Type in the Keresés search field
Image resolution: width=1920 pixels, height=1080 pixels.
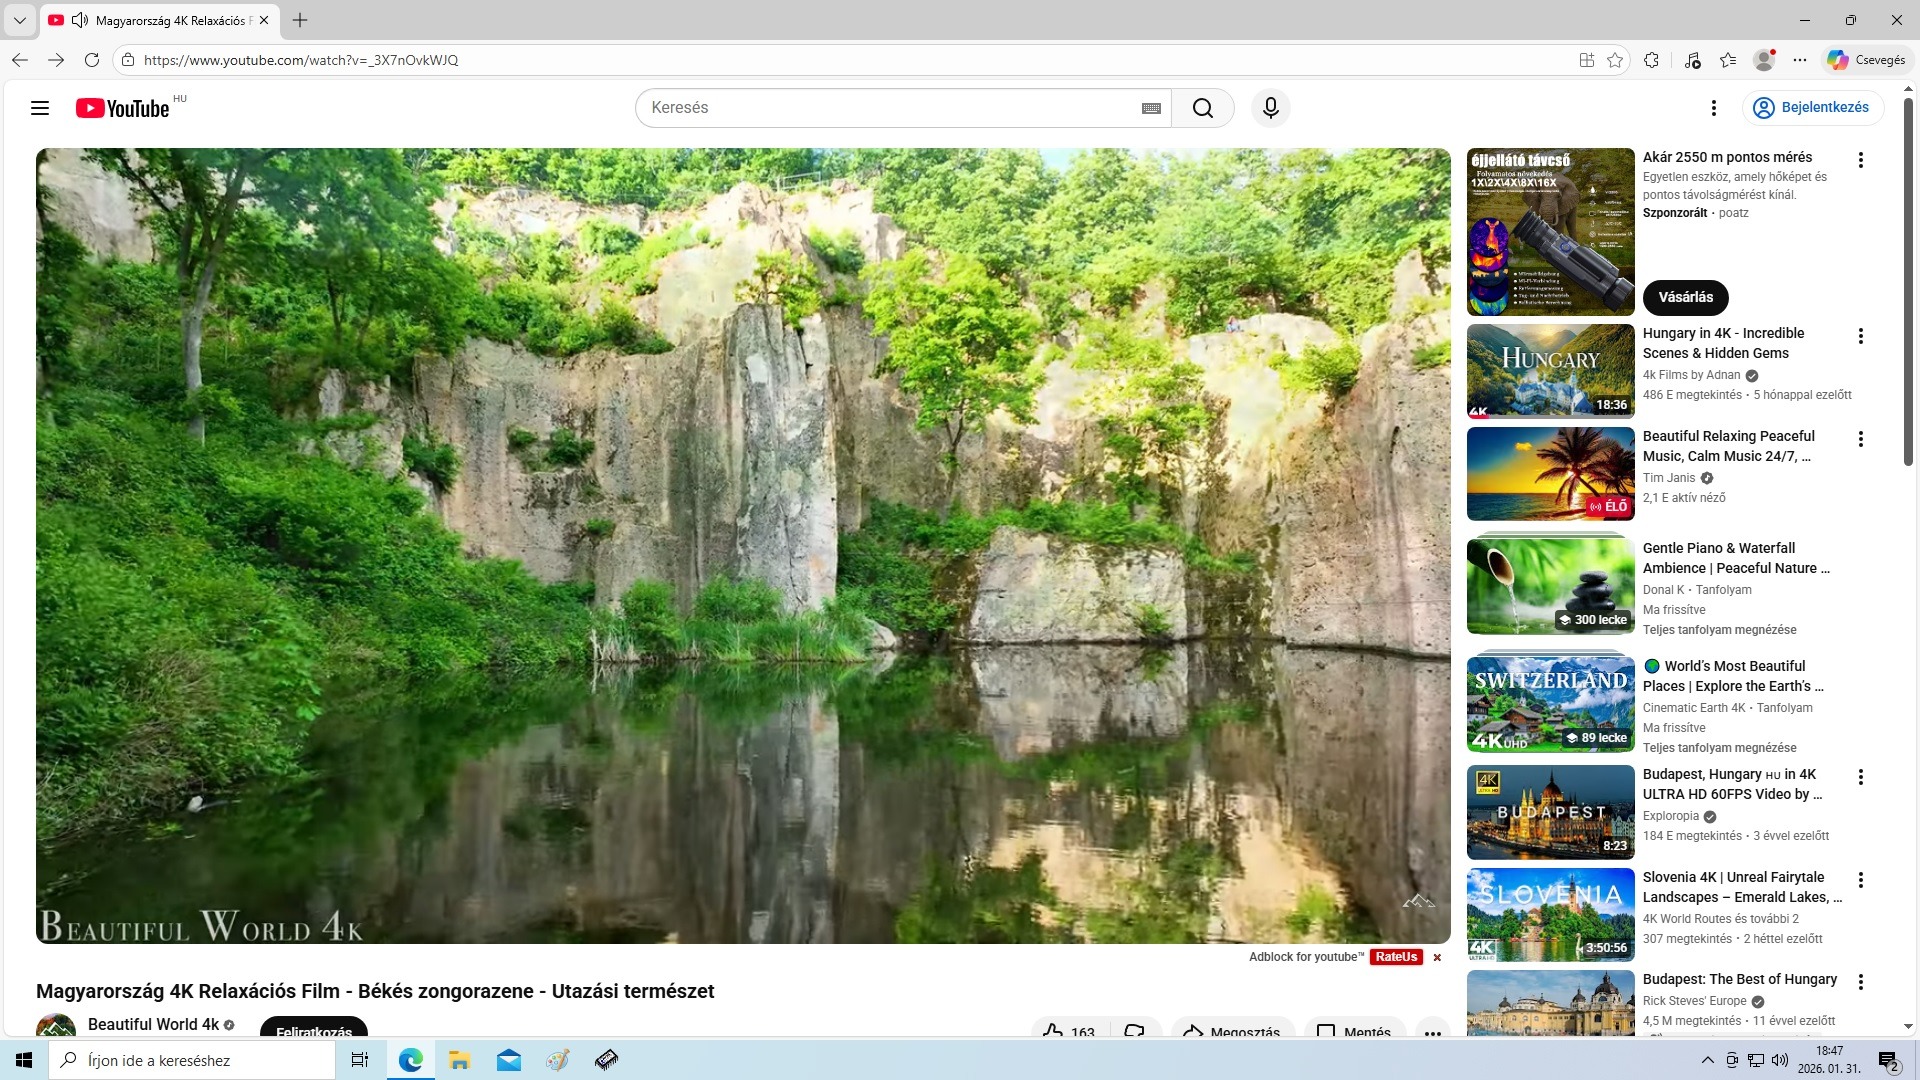(x=890, y=108)
